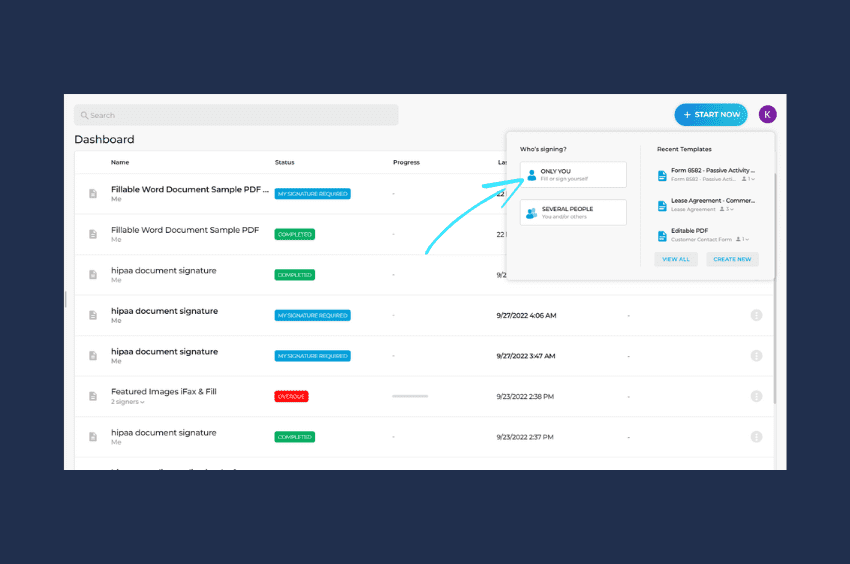The image size is (850, 564).
Task: Click the Editable PDF template document icon
Action: coord(662,236)
